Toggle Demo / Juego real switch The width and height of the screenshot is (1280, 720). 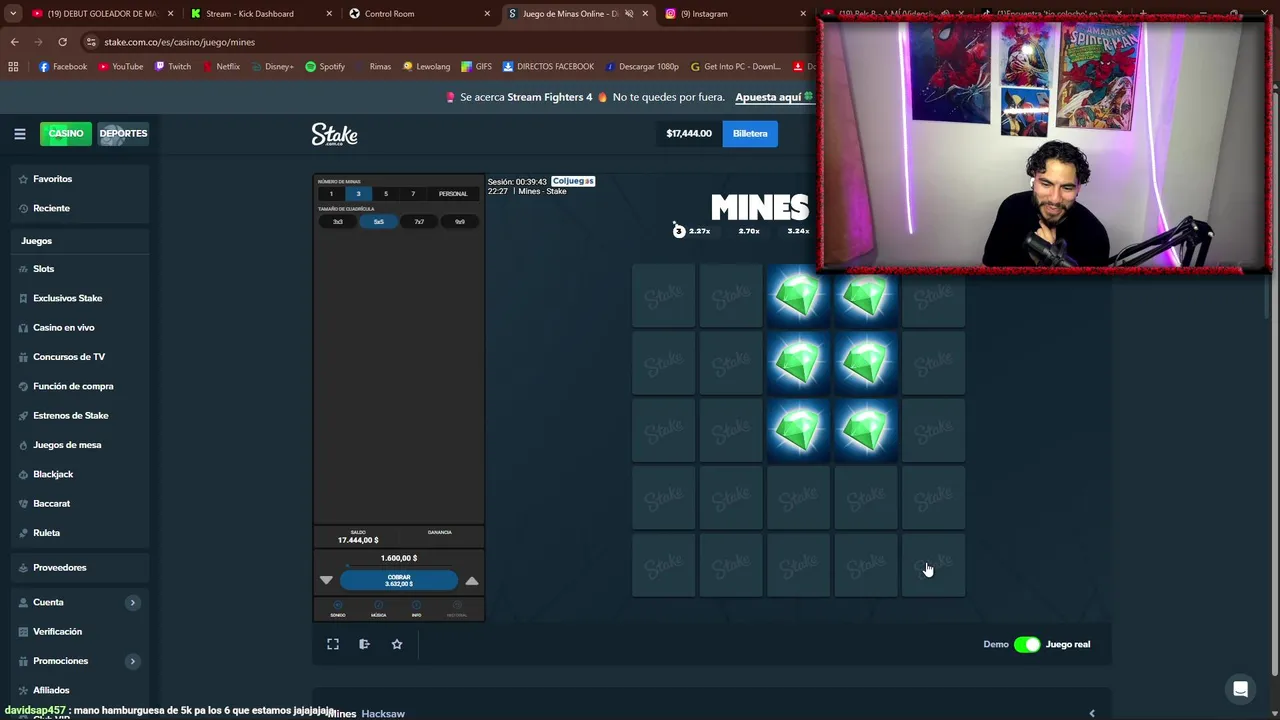click(1027, 644)
